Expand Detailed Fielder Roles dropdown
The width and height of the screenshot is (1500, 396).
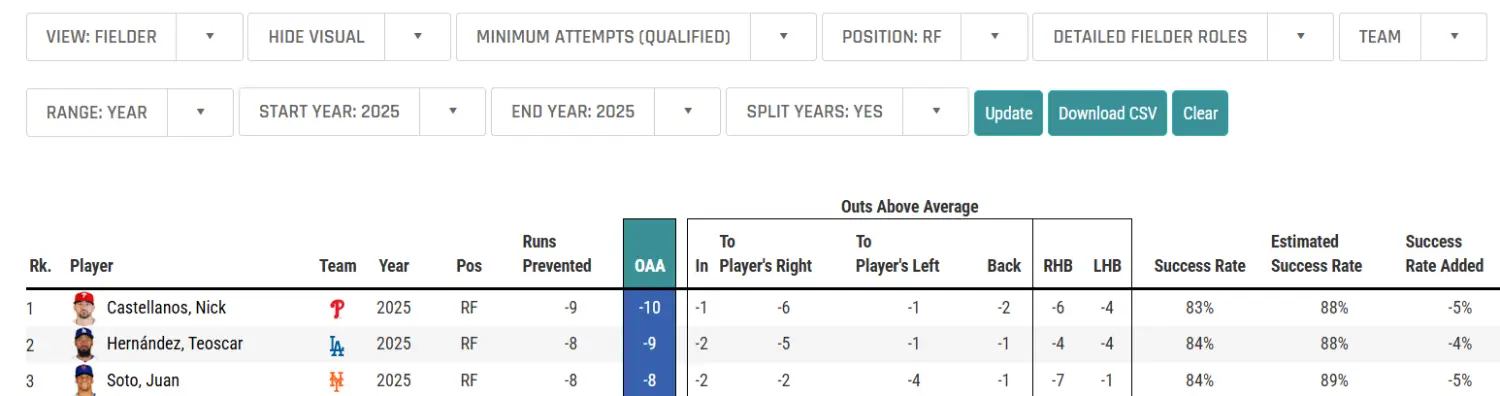pyautogui.click(x=1300, y=37)
